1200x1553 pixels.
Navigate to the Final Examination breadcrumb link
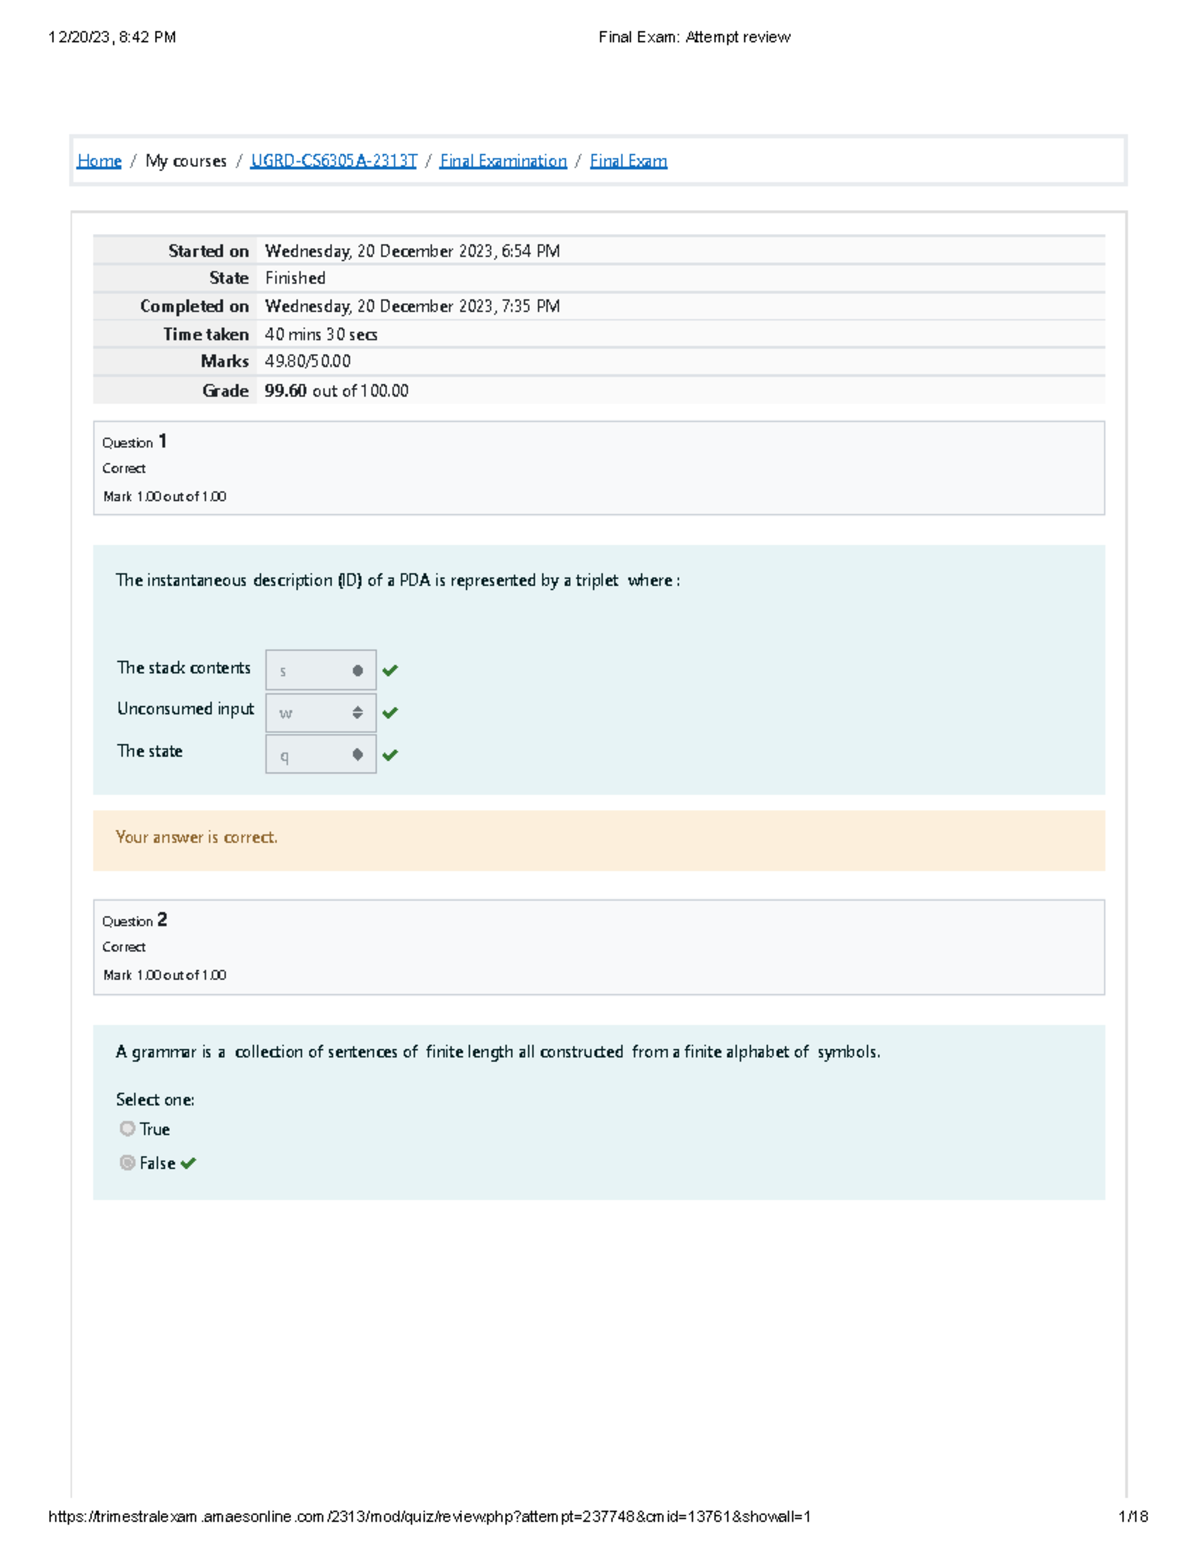click(503, 161)
